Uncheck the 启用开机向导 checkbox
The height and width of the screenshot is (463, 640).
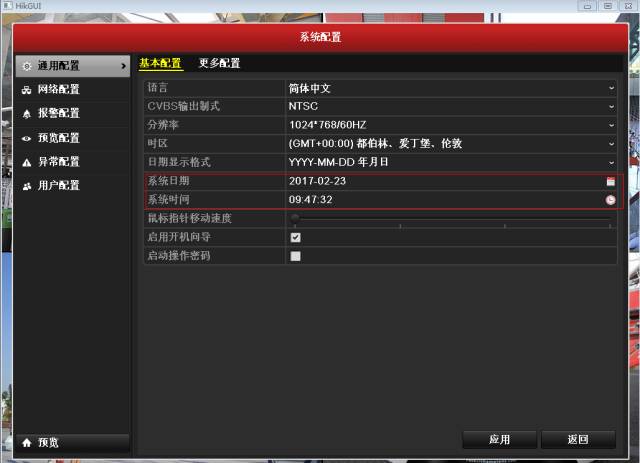click(x=295, y=238)
